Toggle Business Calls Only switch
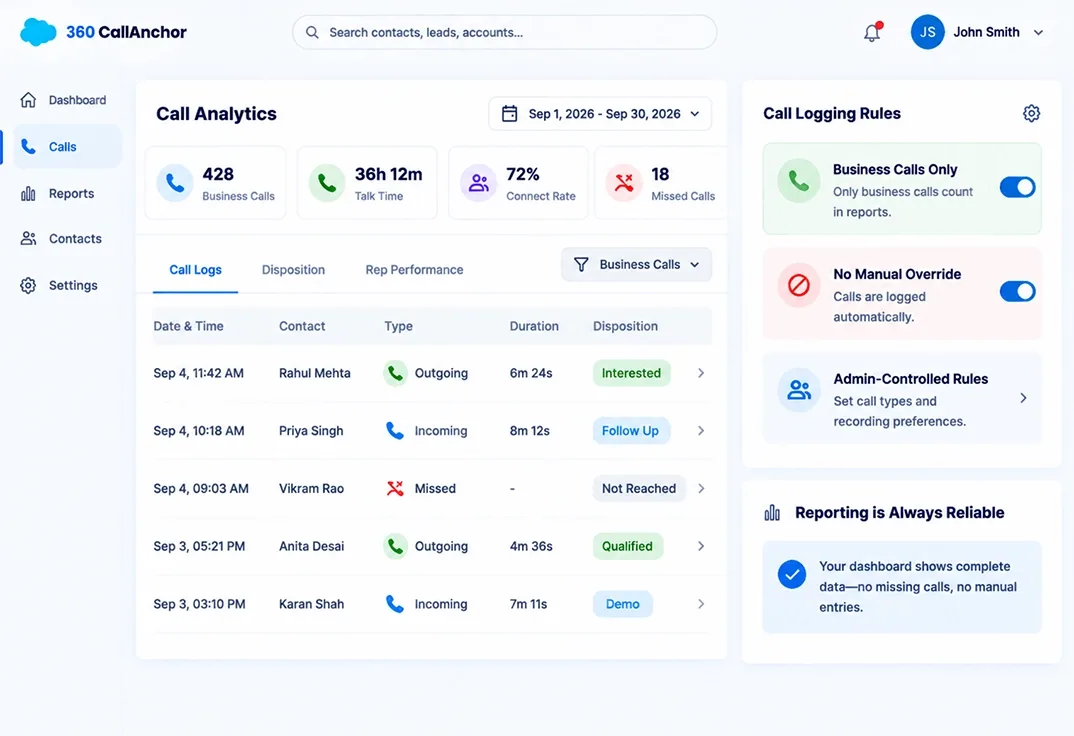This screenshot has width=1074, height=736. (1017, 187)
